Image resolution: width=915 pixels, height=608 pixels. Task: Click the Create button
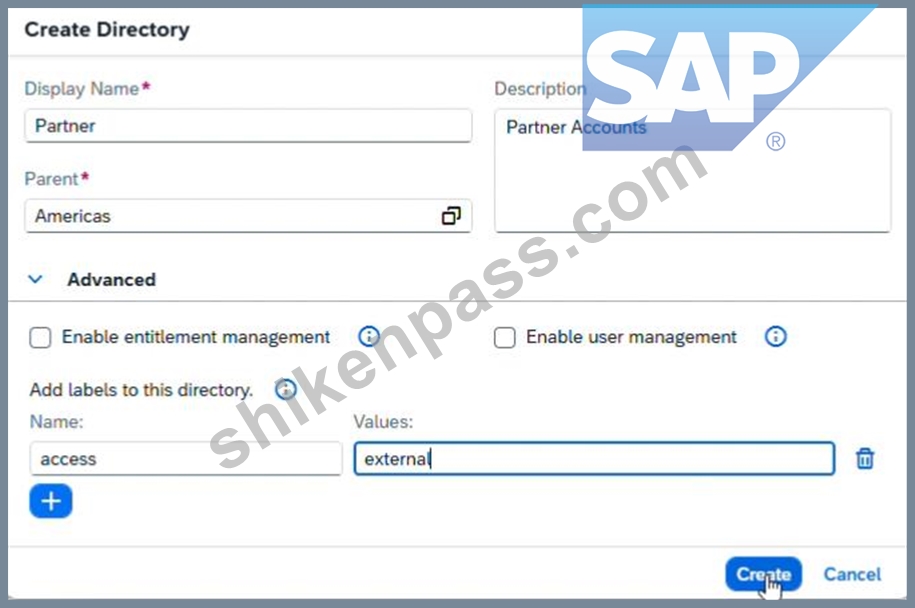(763, 574)
